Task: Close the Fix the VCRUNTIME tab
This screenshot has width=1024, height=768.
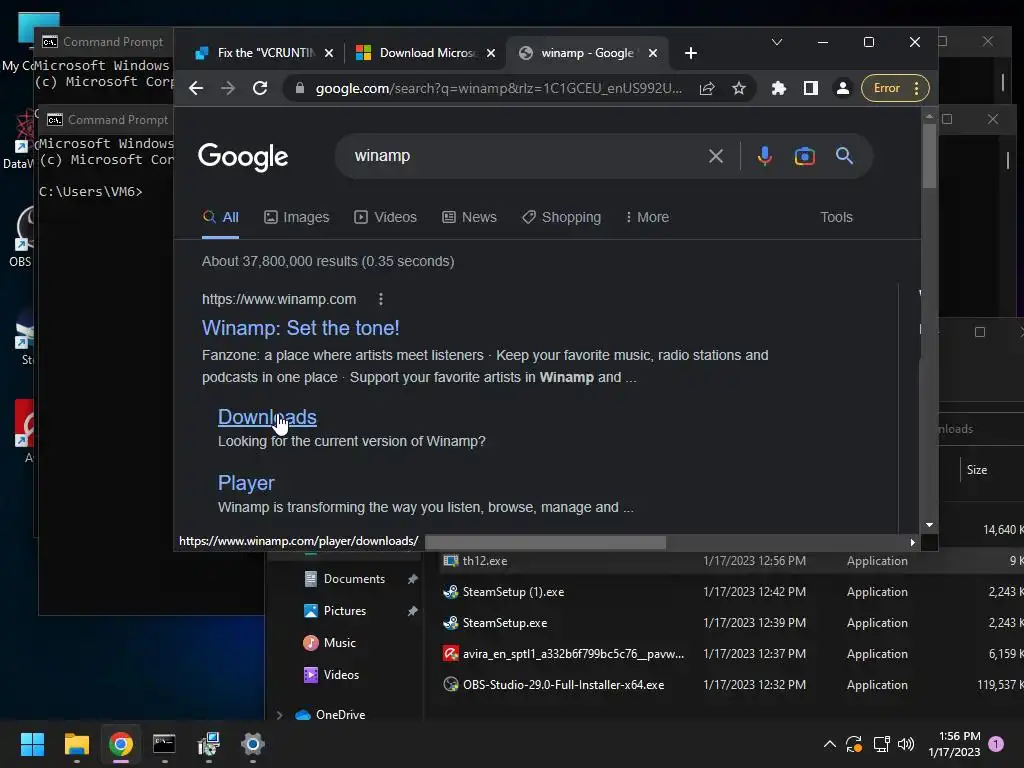Action: tap(329, 53)
